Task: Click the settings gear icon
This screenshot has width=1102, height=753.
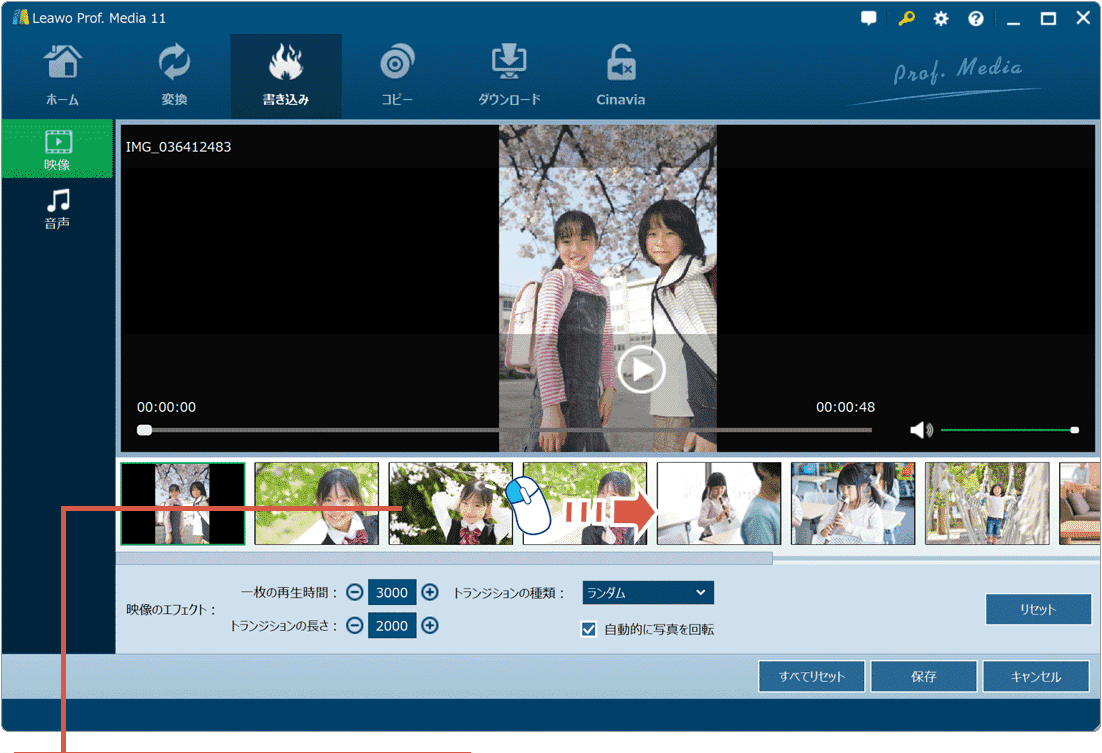Action: [941, 19]
